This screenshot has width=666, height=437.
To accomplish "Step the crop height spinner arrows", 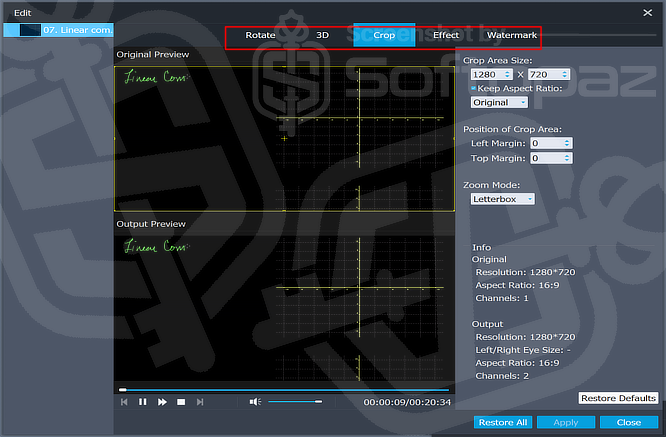I will 564,75.
